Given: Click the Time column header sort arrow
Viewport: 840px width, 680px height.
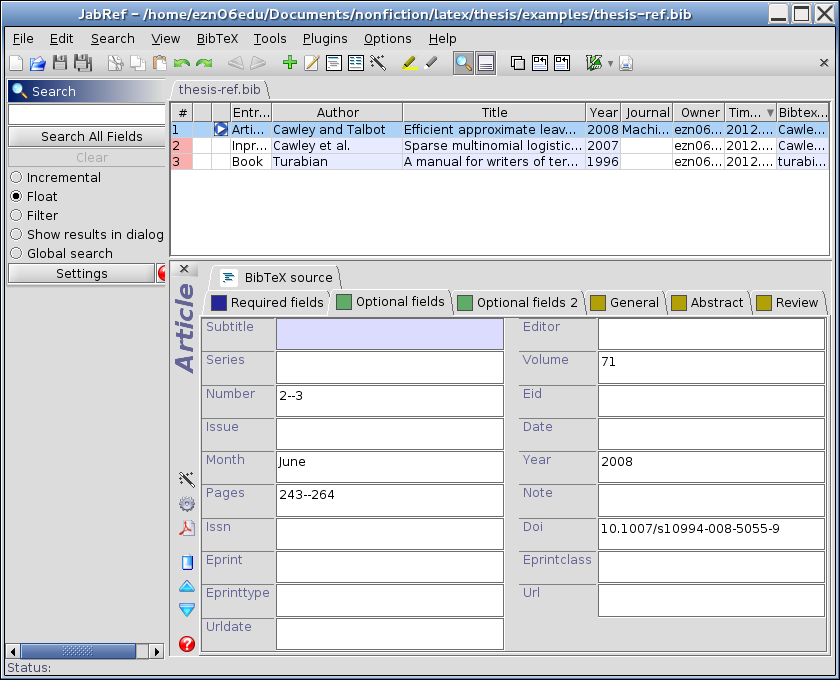Looking at the screenshot, I should pyautogui.click(x=770, y=113).
